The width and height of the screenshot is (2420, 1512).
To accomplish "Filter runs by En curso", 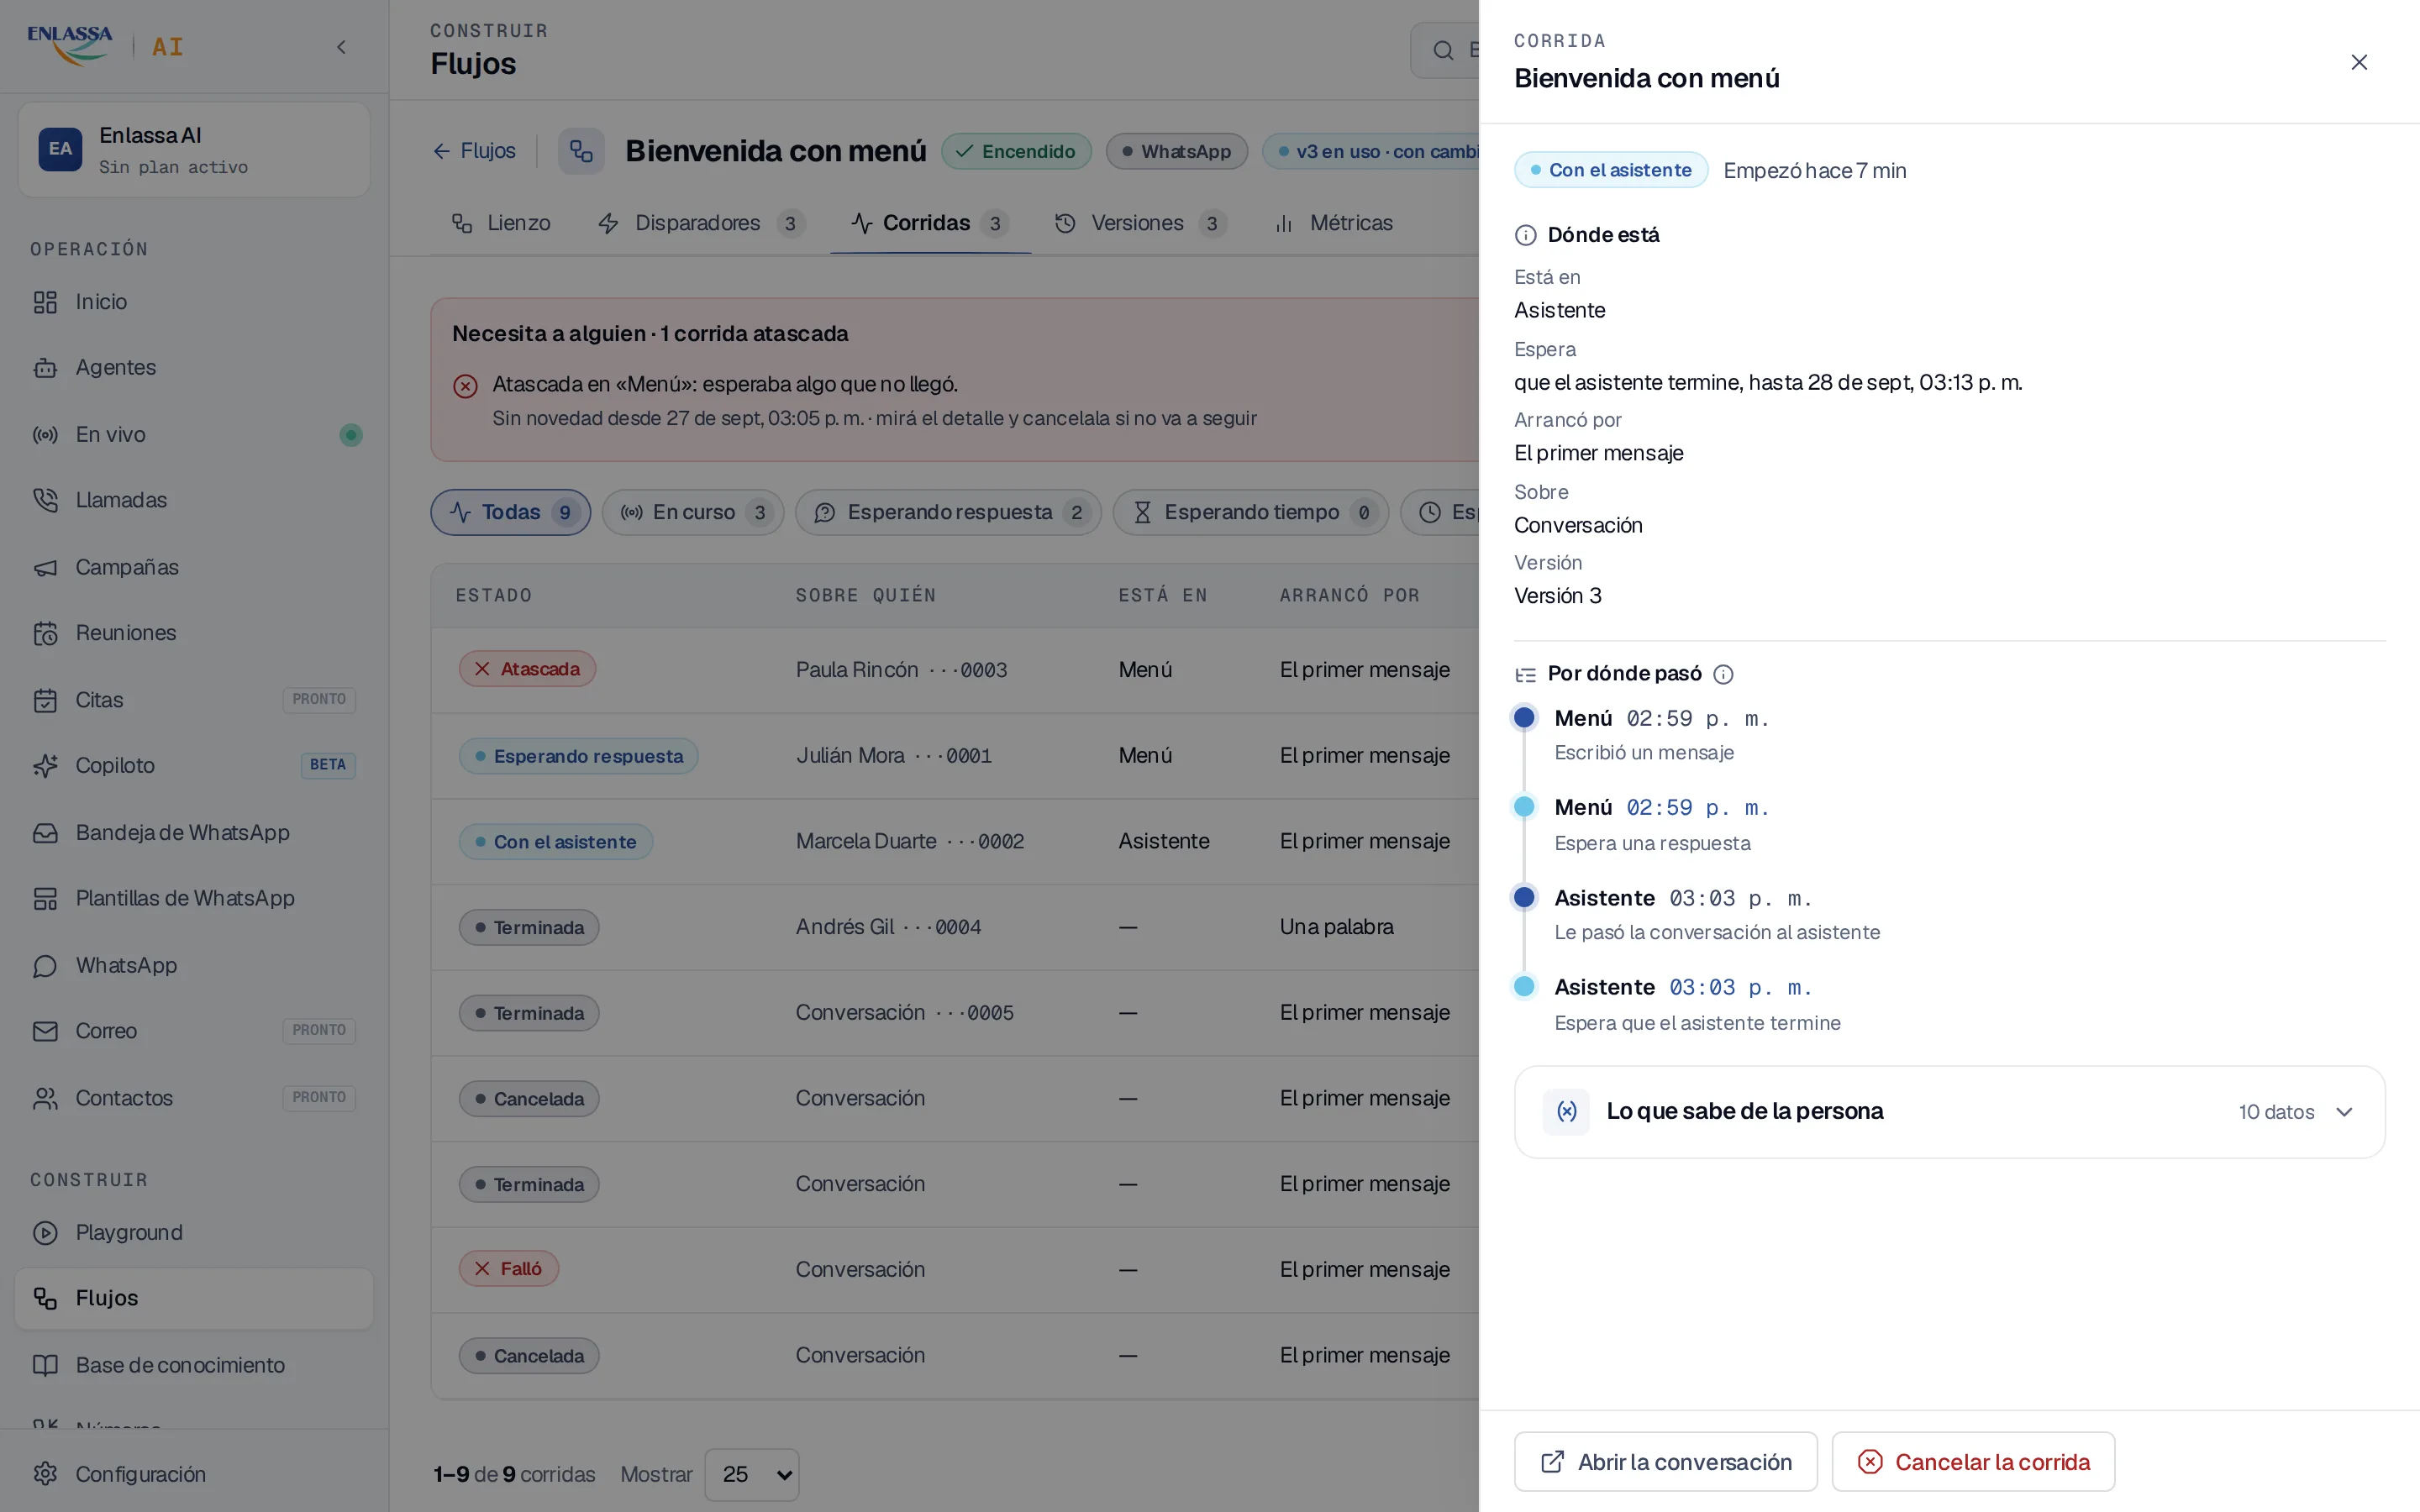I will pos(693,512).
